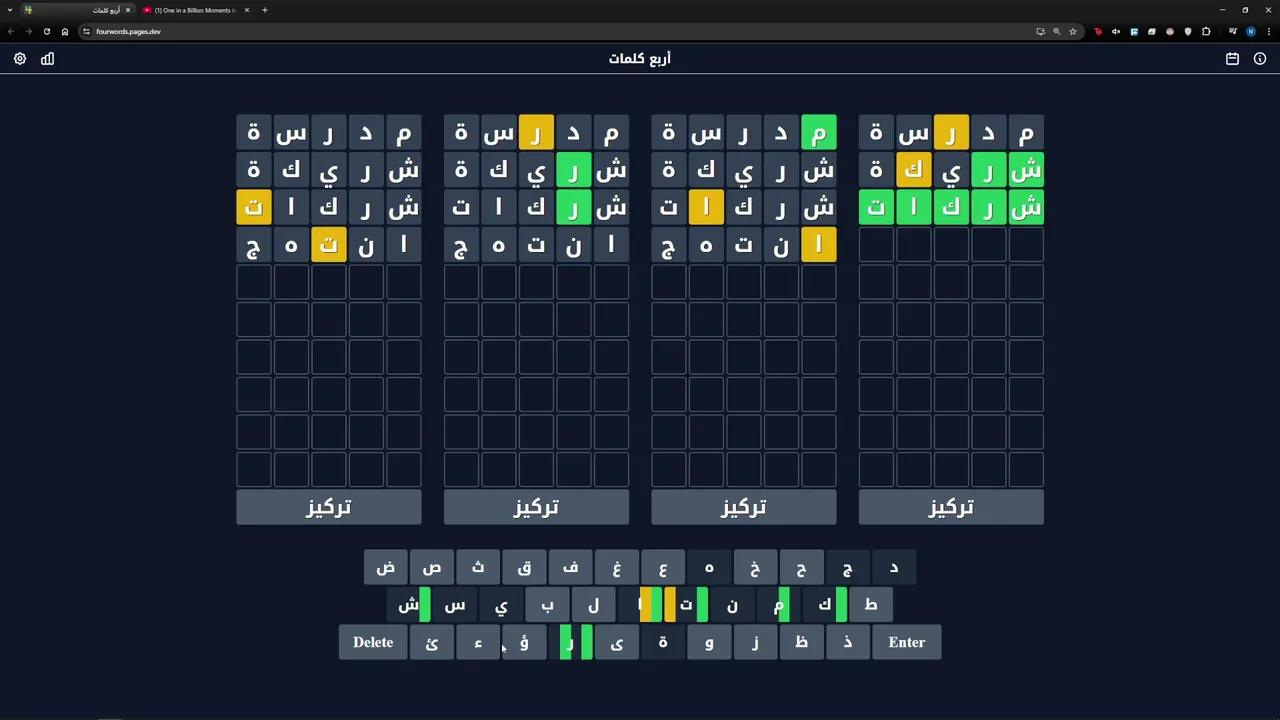Image resolution: width=1280 pixels, height=720 pixels.
Task: Tap the ز key on keyboard
Action: point(755,642)
